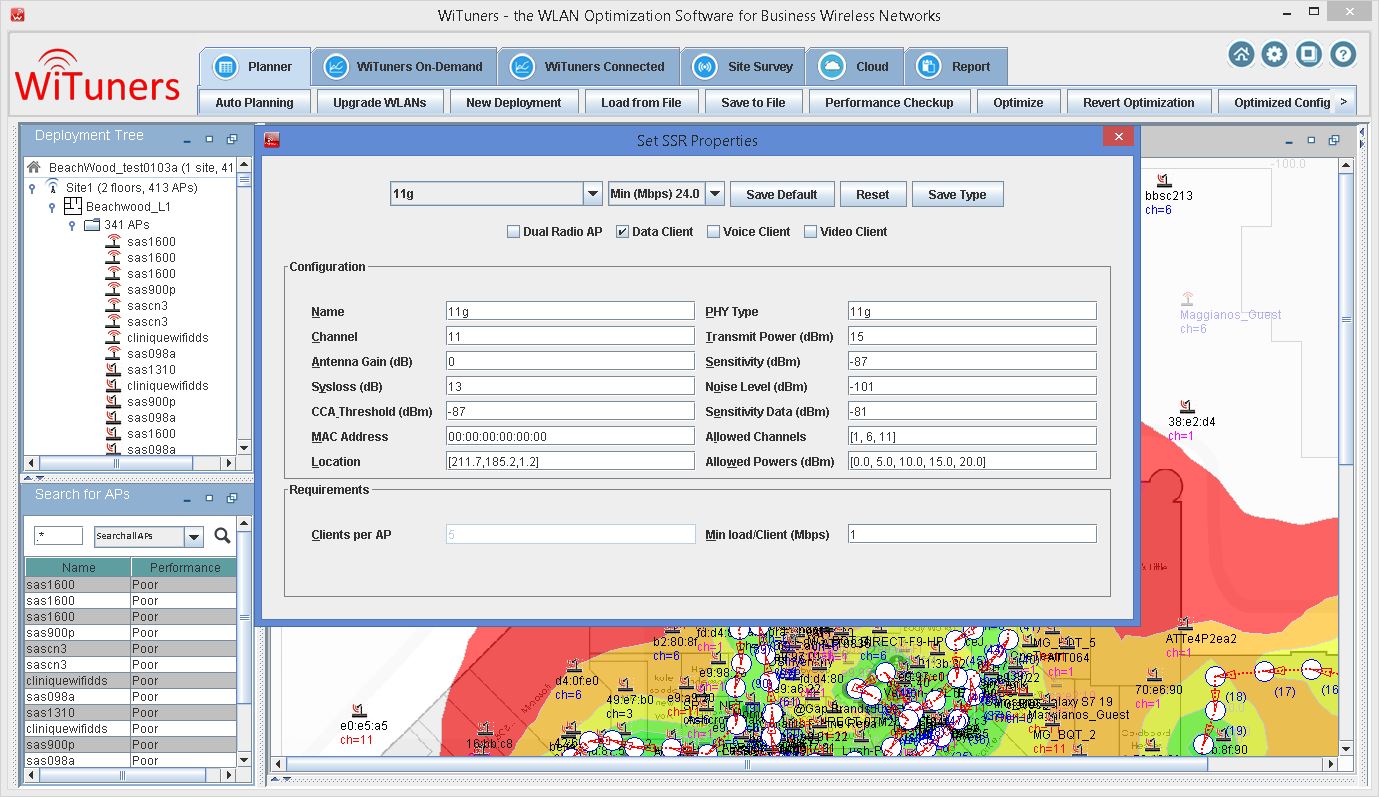Click the Reset button

[x=872, y=194]
